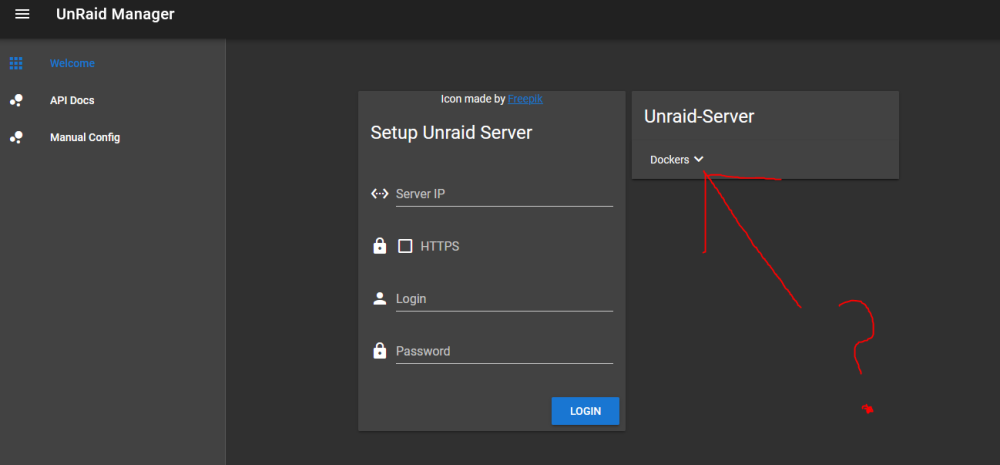Viewport: 1000px width, 465px height.
Task: Enable the HTTPS checkbox
Action: click(x=405, y=246)
